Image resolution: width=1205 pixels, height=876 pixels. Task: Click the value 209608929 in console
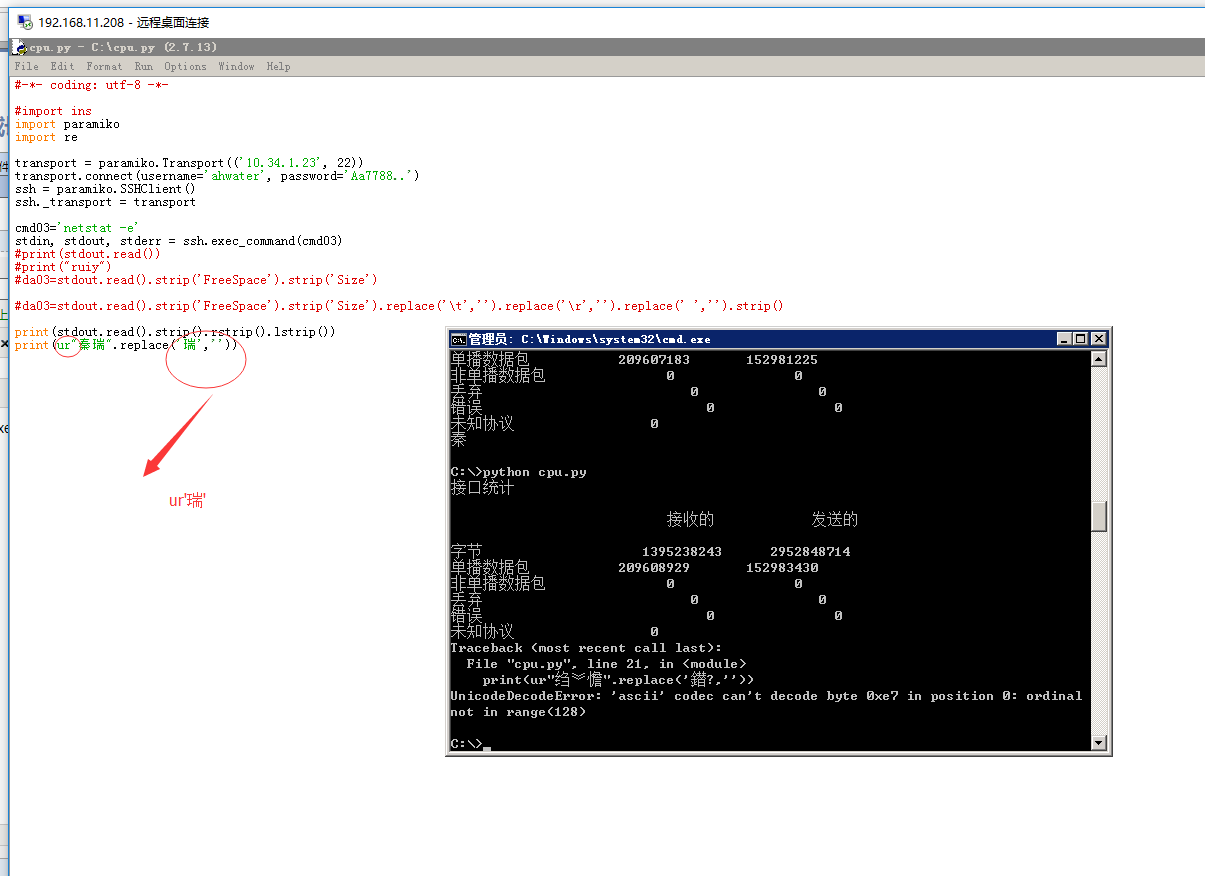point(654,568)
